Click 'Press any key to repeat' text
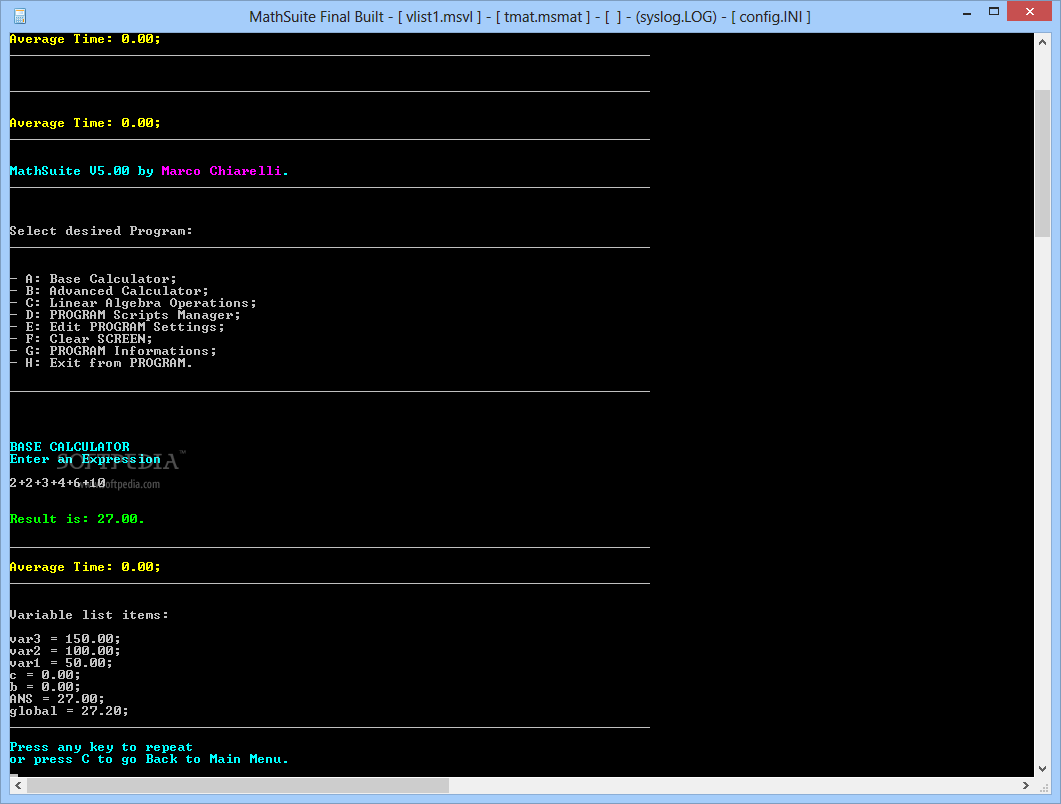 (101, 747)
